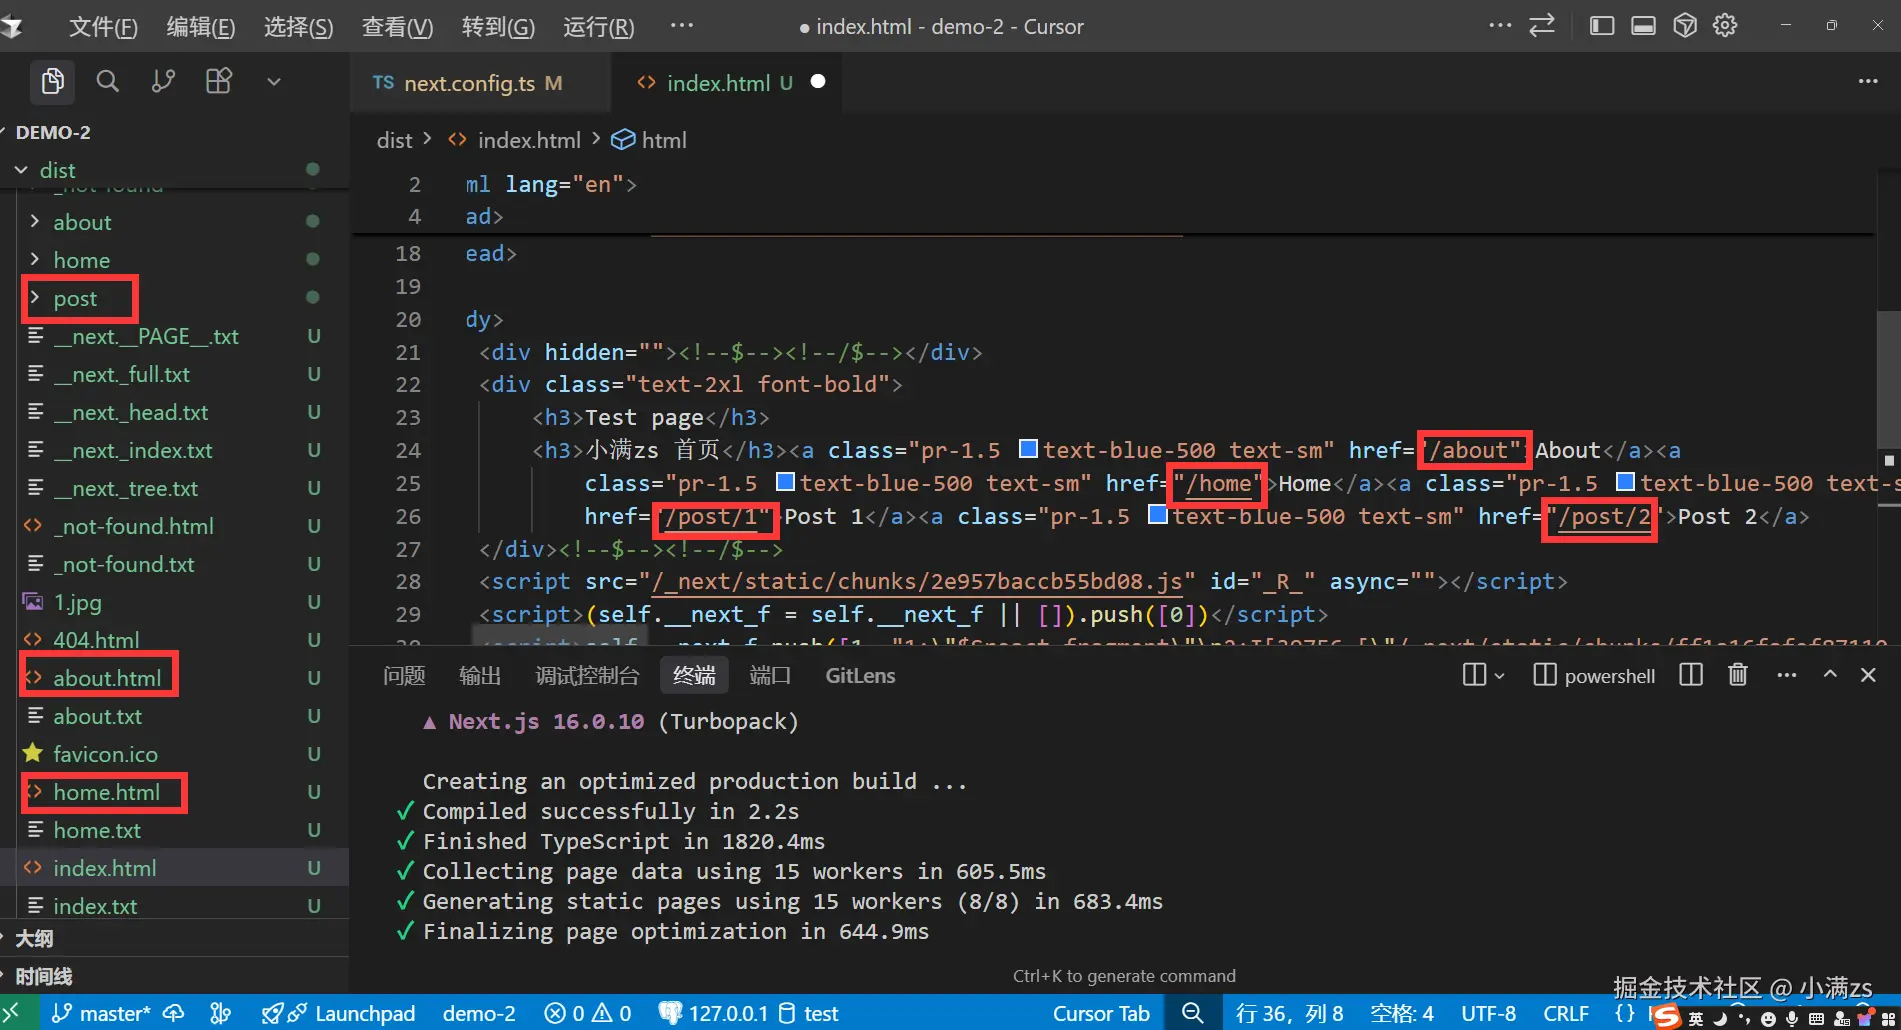
Task: Close the terminal panel
Action: click(x=1868, y=675)
